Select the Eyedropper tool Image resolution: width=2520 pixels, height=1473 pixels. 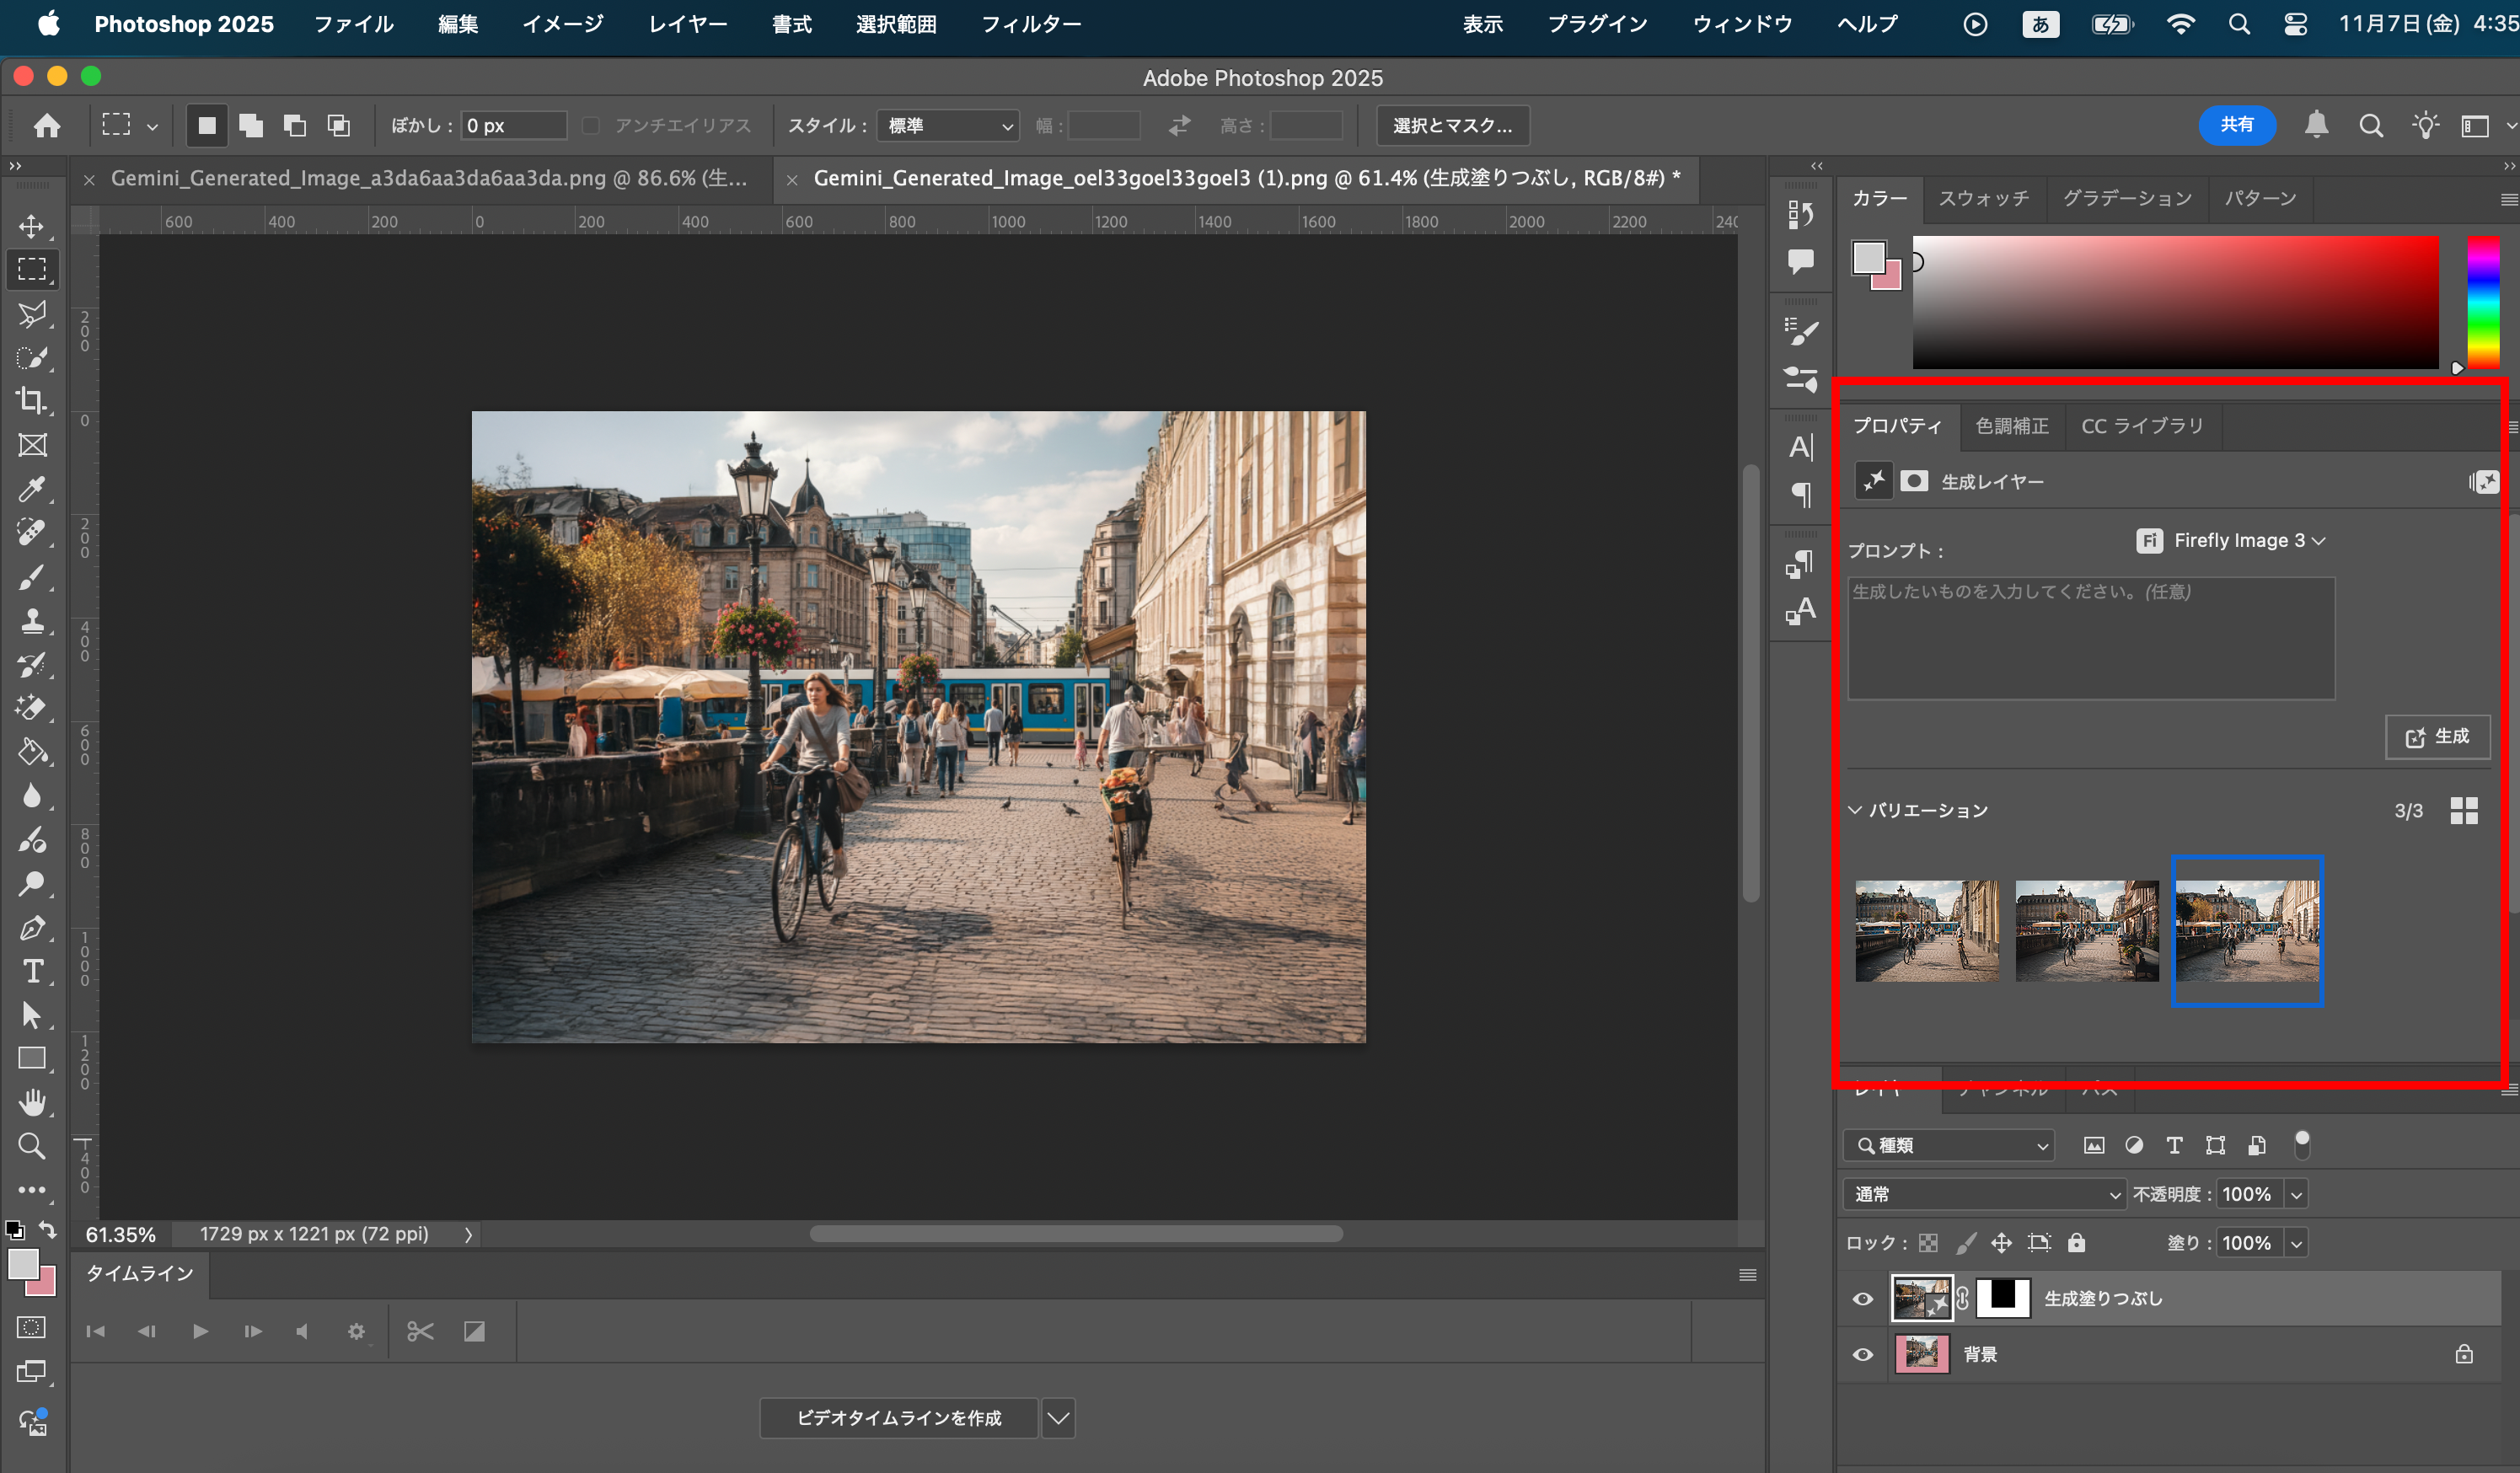(x=32, y=489)
